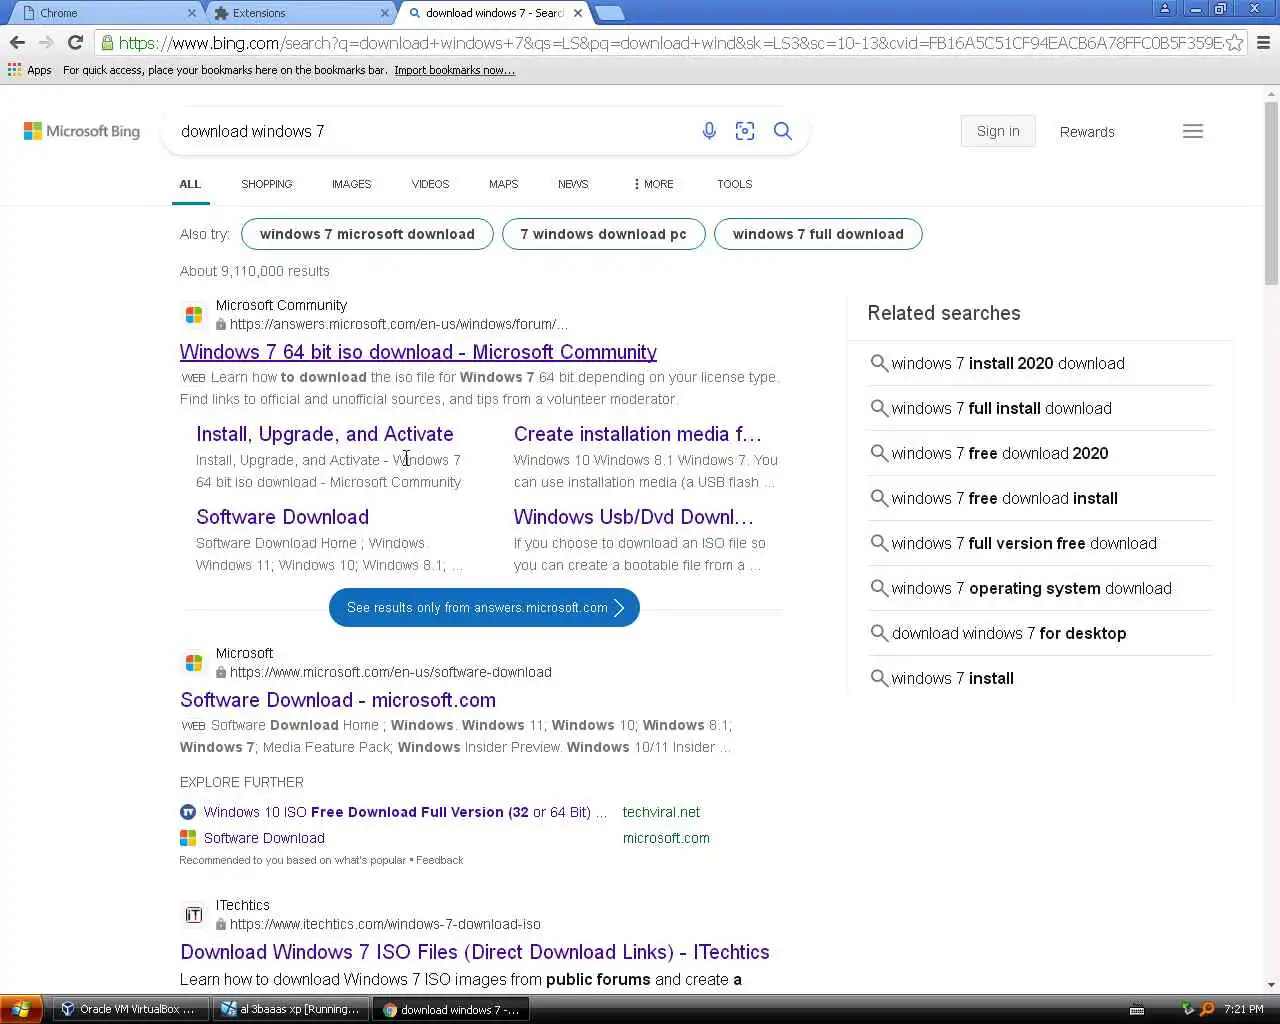This screenshot has height=1024, width=1280.
Task: Switch to the NEWS tab
Action: click(573, 184)
